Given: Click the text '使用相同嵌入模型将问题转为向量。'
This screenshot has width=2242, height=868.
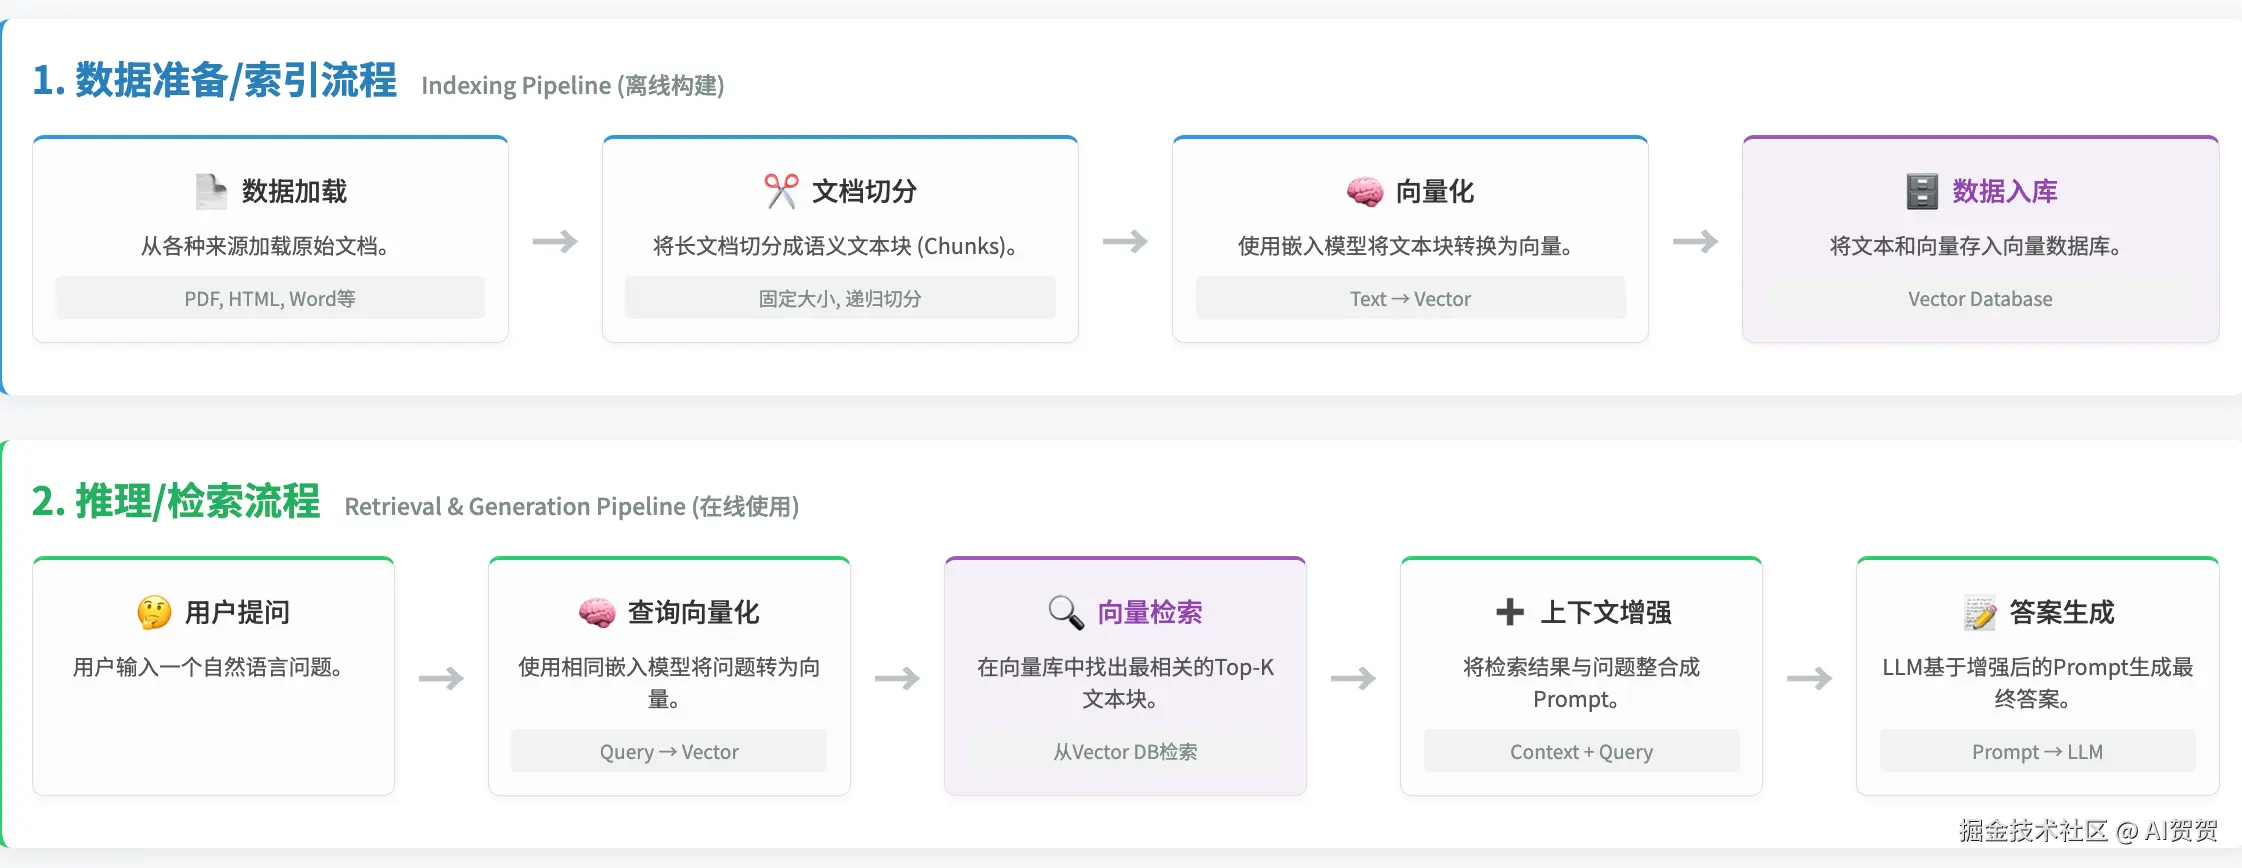Looking at the screenshot, I should (x=669, y=682).
